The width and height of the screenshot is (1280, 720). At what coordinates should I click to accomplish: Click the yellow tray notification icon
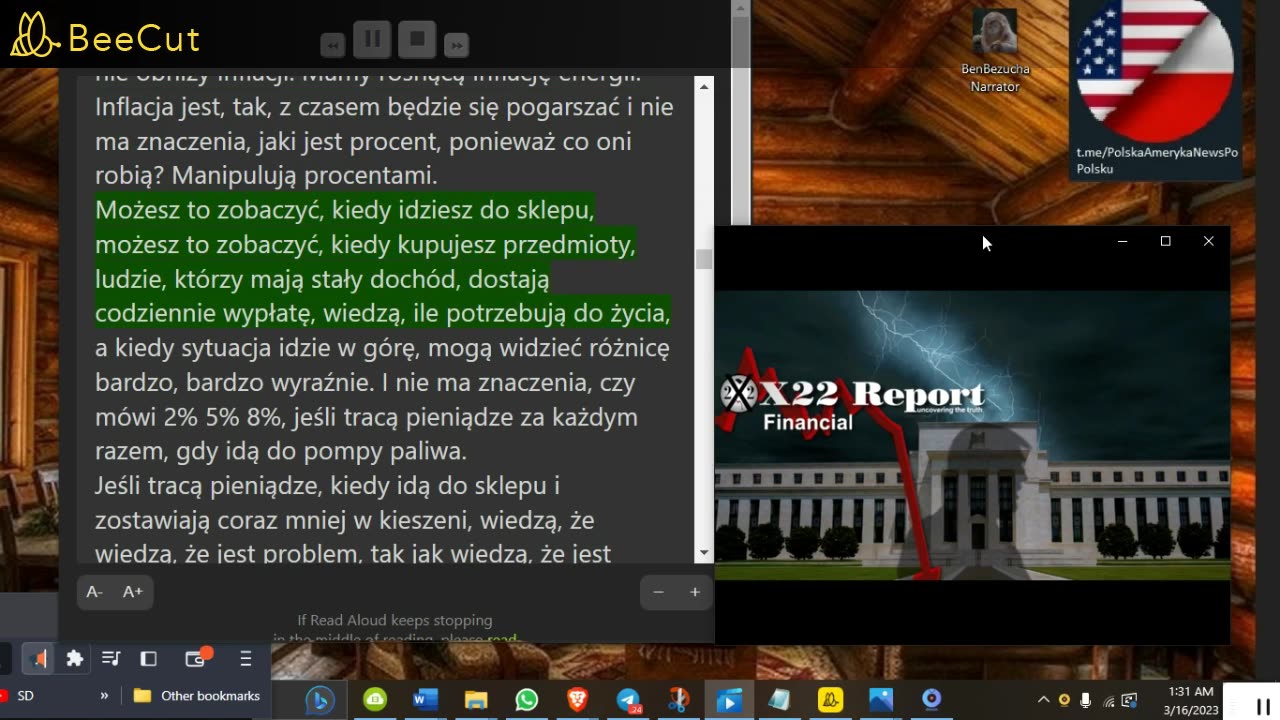1064,700
